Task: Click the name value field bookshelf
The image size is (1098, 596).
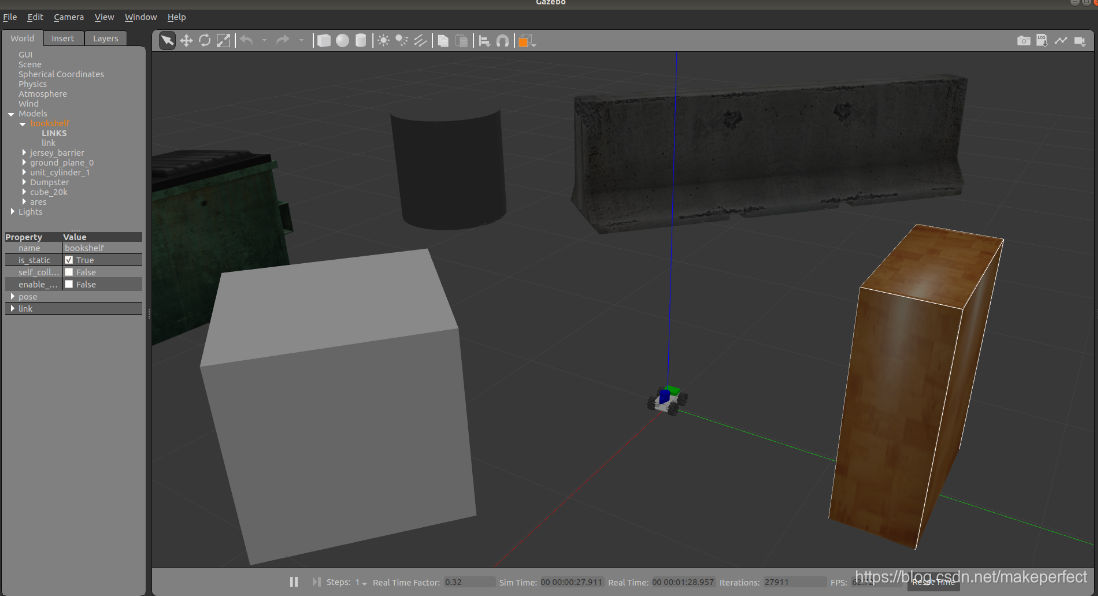Action: 102,248
